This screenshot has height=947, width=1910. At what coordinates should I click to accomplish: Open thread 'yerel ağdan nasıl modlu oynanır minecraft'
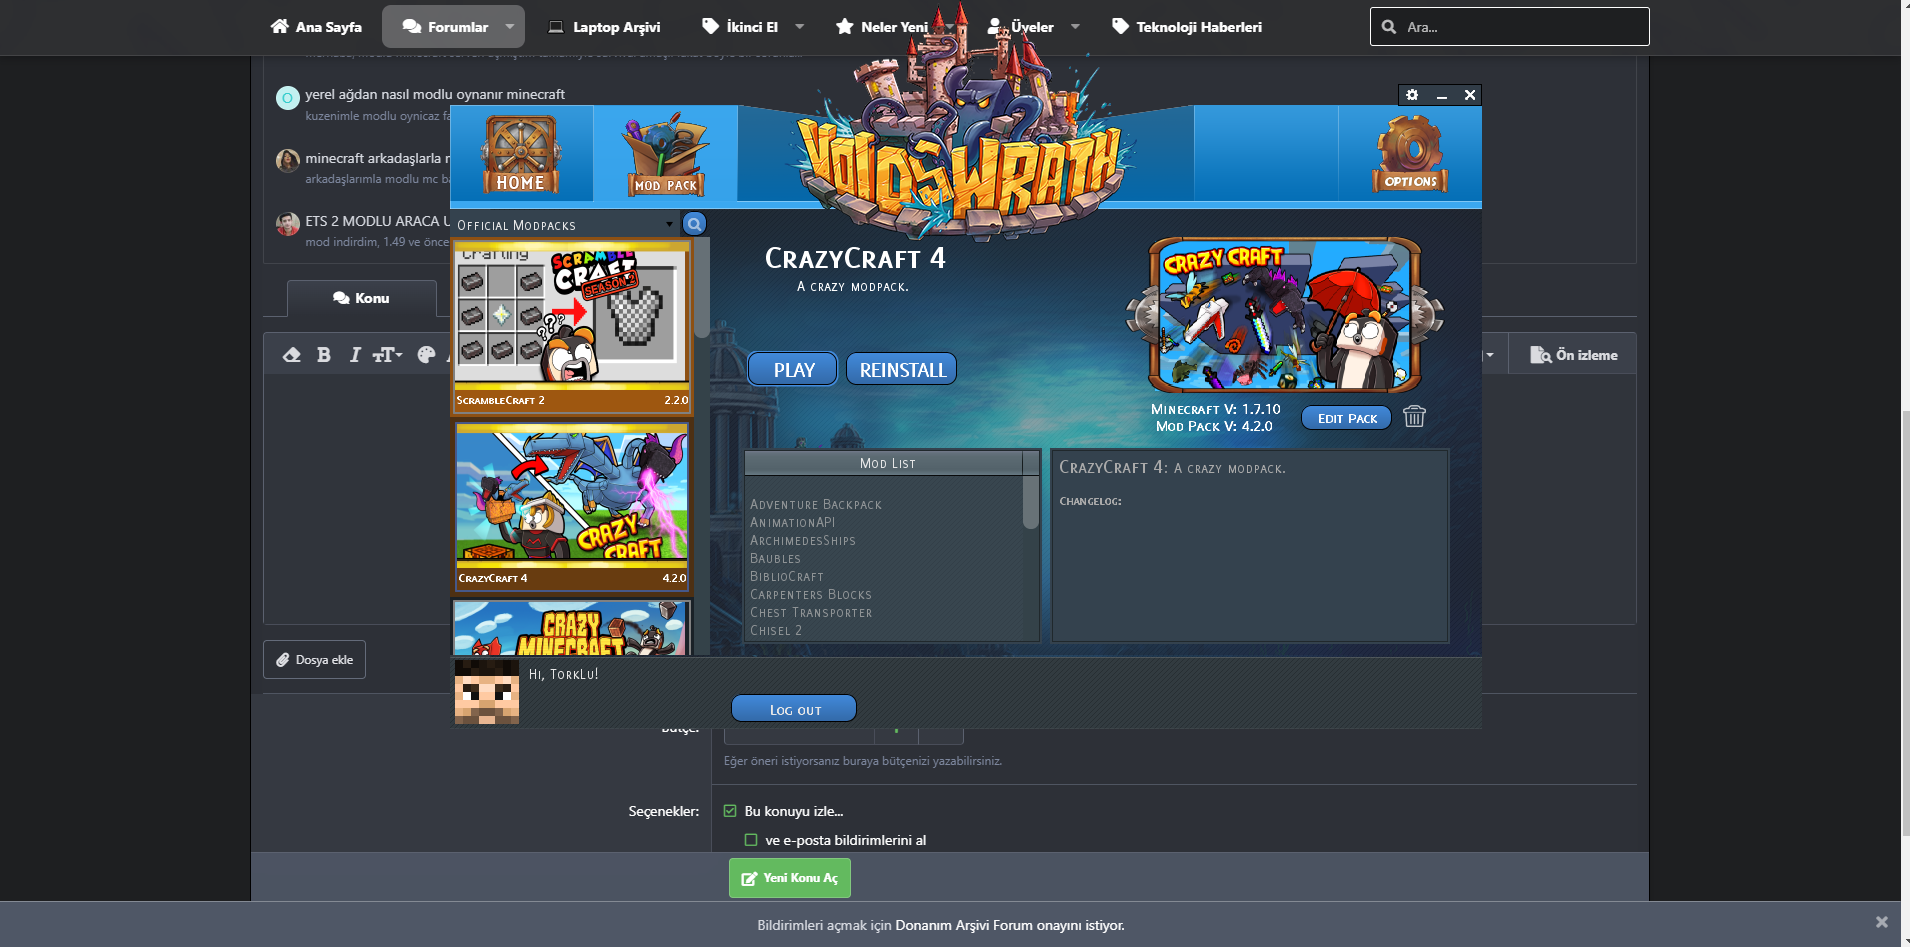[x=435, y=94]
